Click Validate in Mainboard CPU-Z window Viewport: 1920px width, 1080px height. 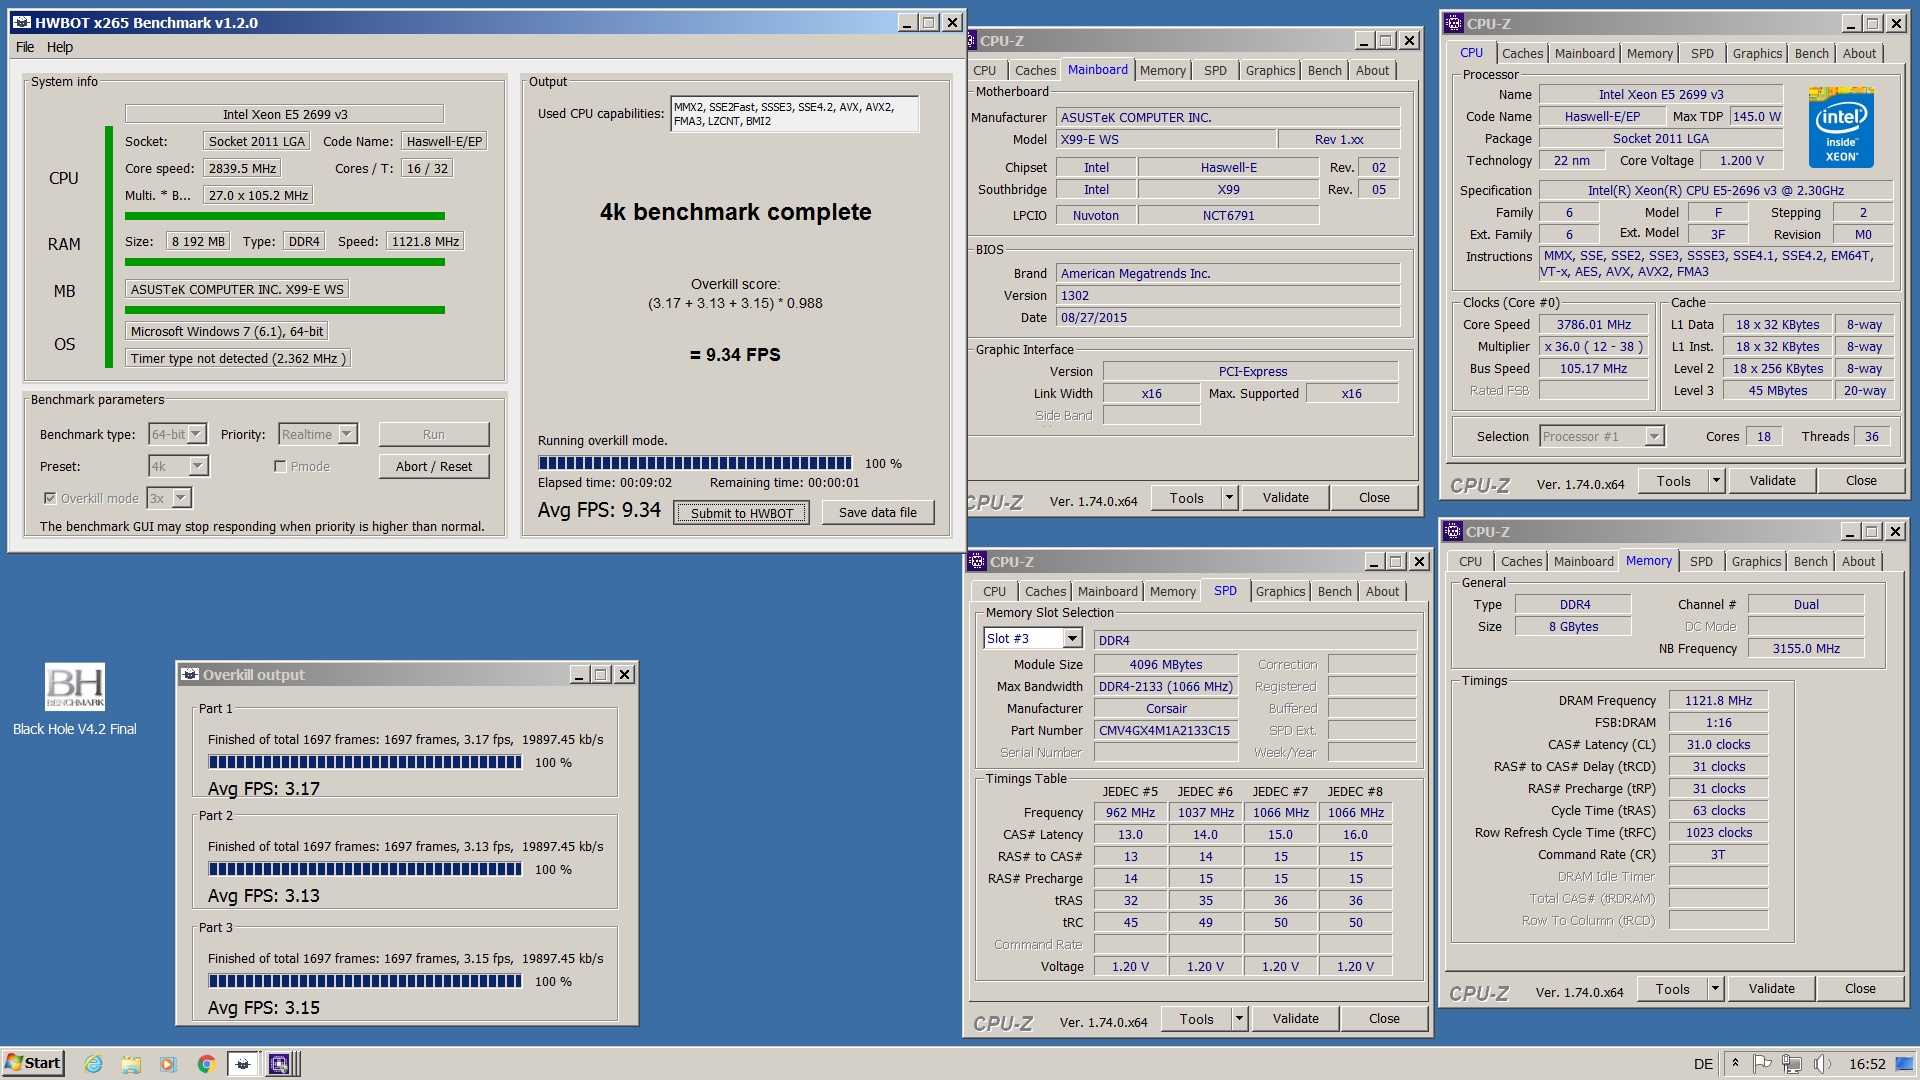click(1285, 498)
